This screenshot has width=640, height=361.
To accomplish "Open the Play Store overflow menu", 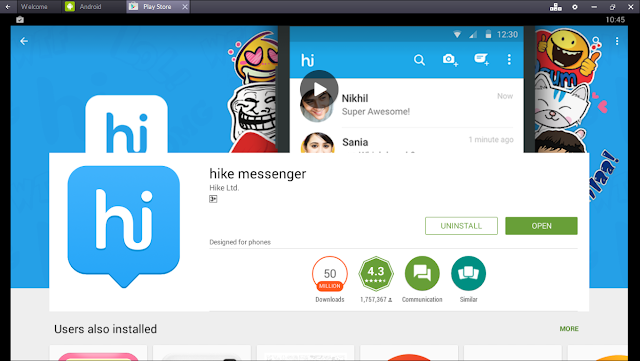I will [x=617, y=41].
